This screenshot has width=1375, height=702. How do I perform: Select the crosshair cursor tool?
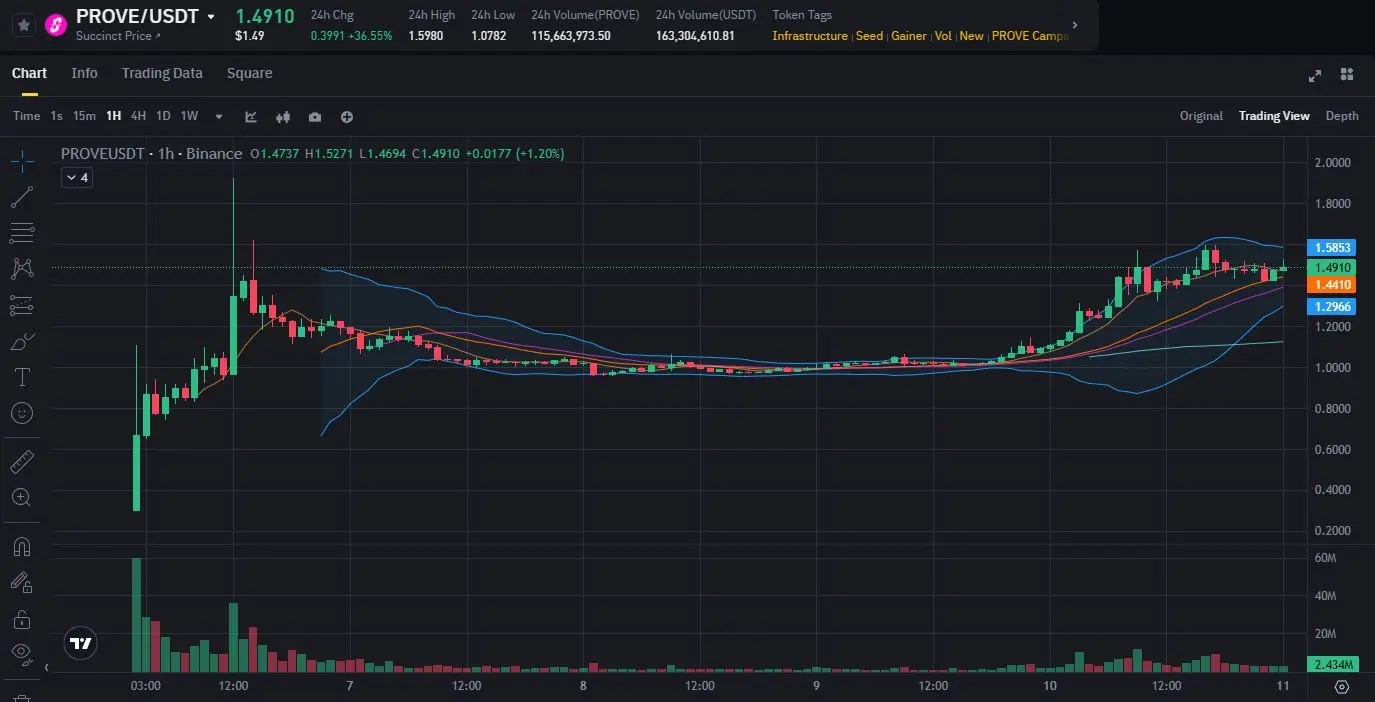[x=22, y=159]
